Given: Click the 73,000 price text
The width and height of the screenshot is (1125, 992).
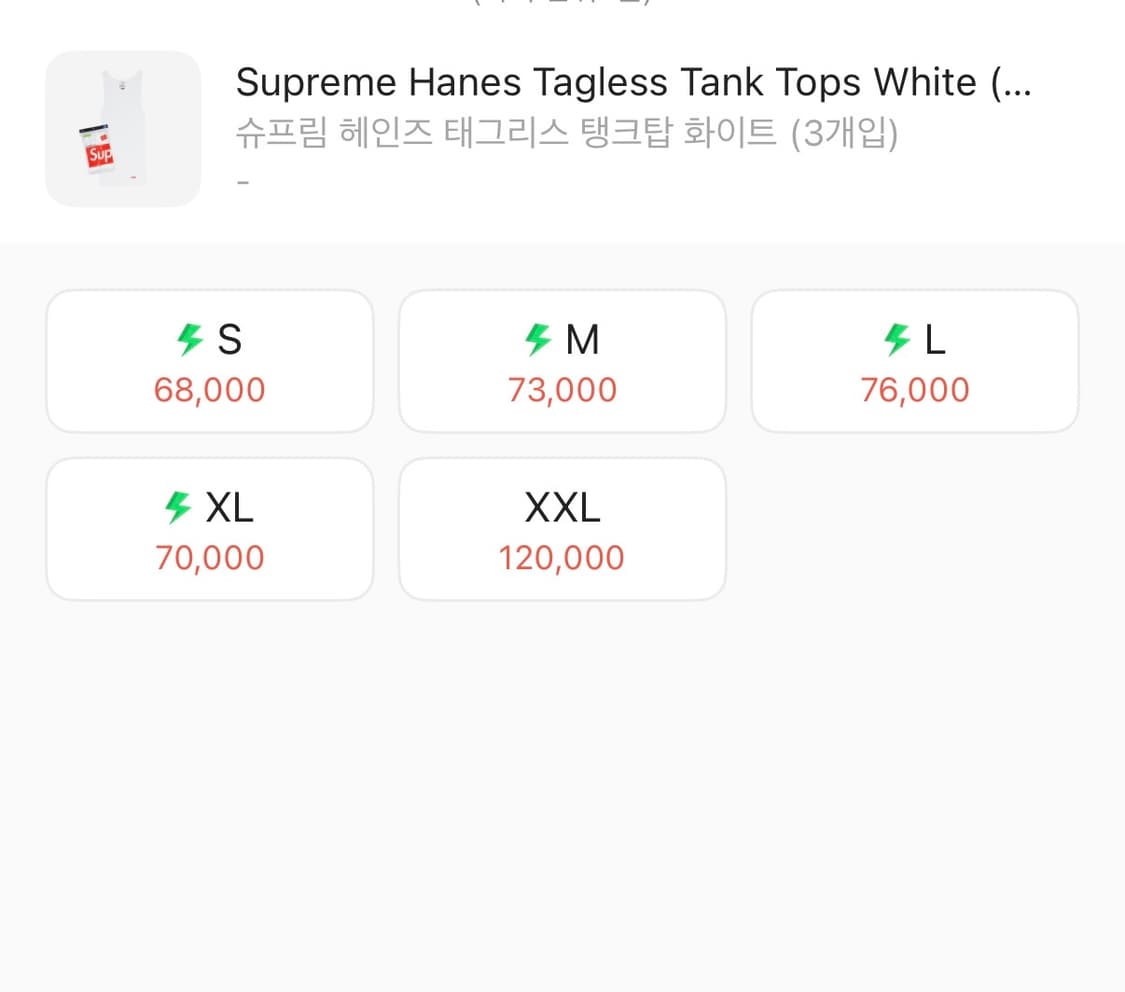Looking at the screenshot, I should 562,390.
